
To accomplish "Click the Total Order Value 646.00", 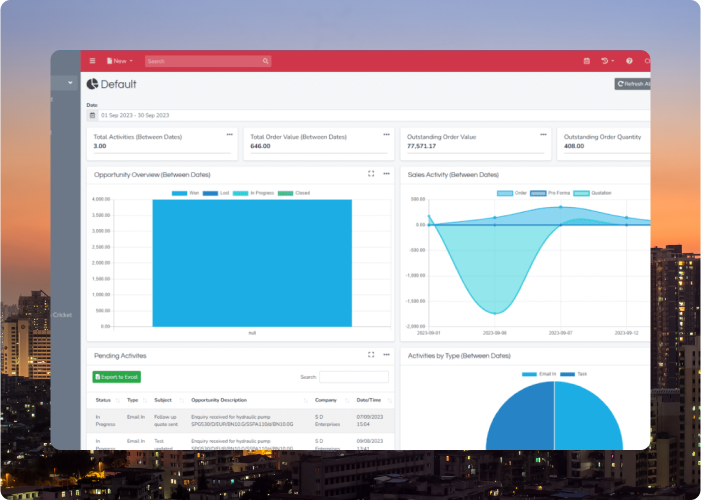I will click(x=260, y=146).
